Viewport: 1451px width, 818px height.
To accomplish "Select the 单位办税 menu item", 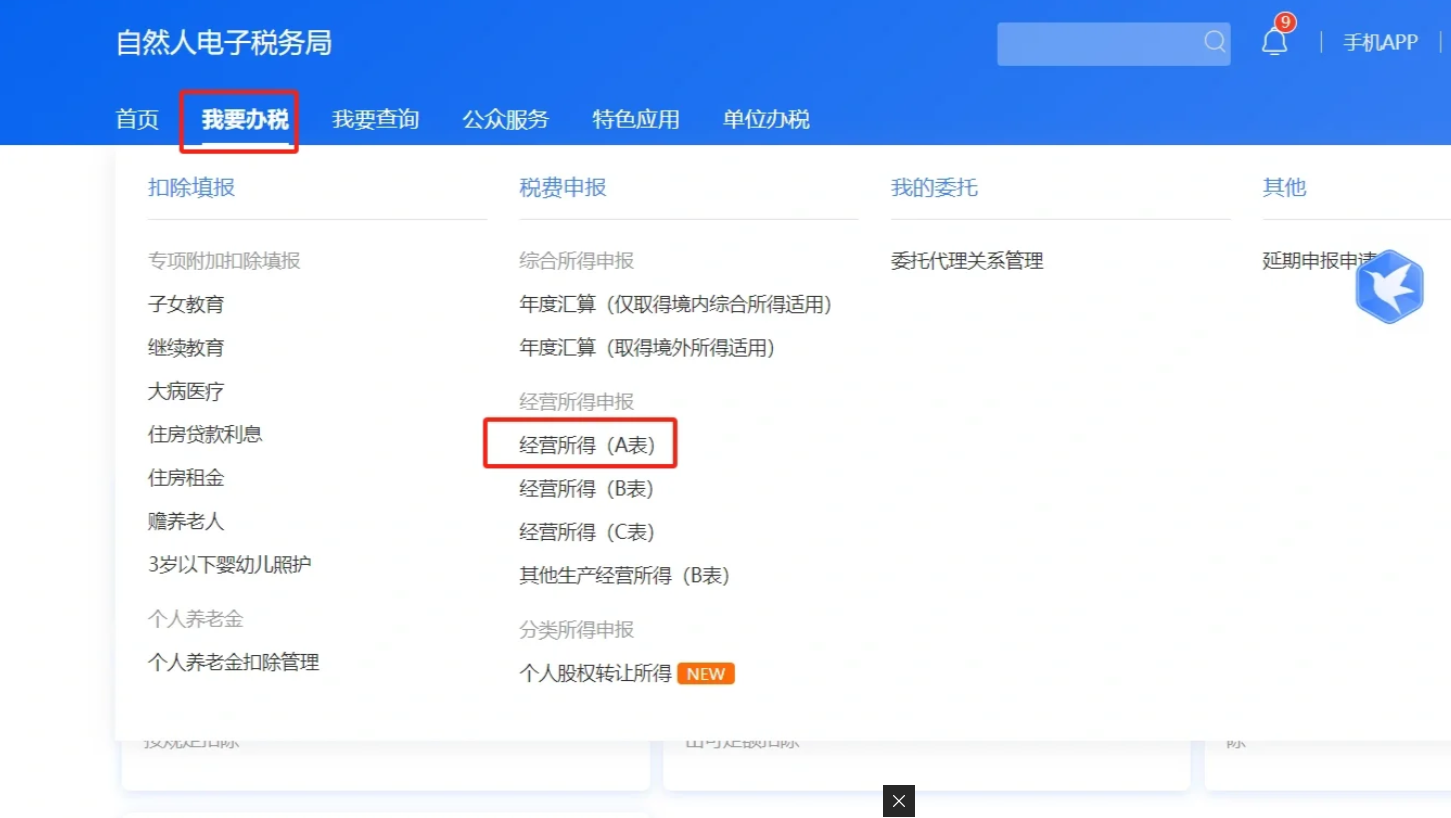I will pos(765,119).
